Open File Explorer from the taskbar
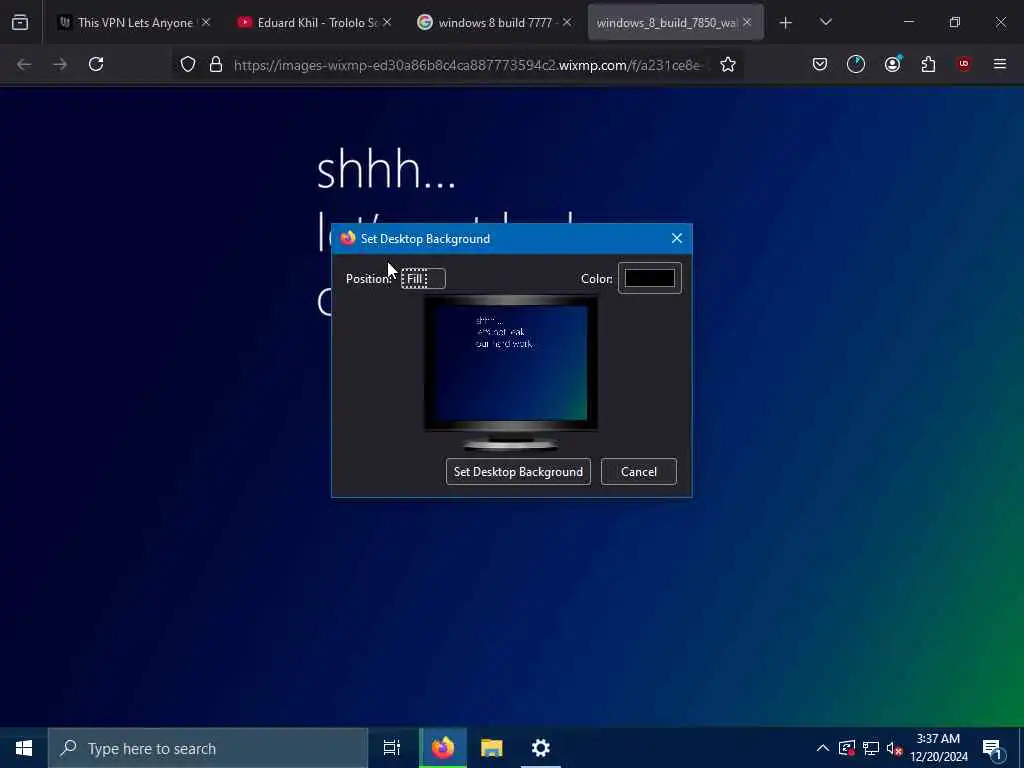Screen dimensions: 1024x768 tap(492, 748)
